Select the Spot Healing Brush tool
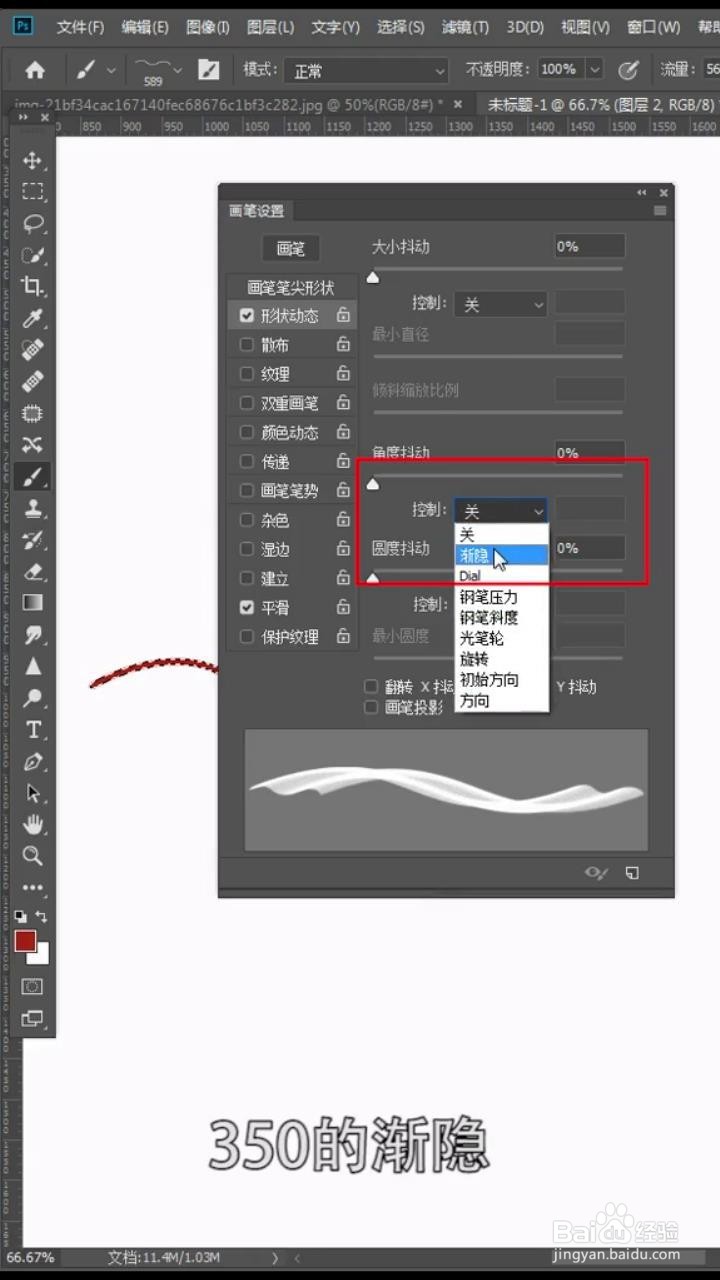The width and height of the screenshot is (720, 1280). [x=33, y=350]
